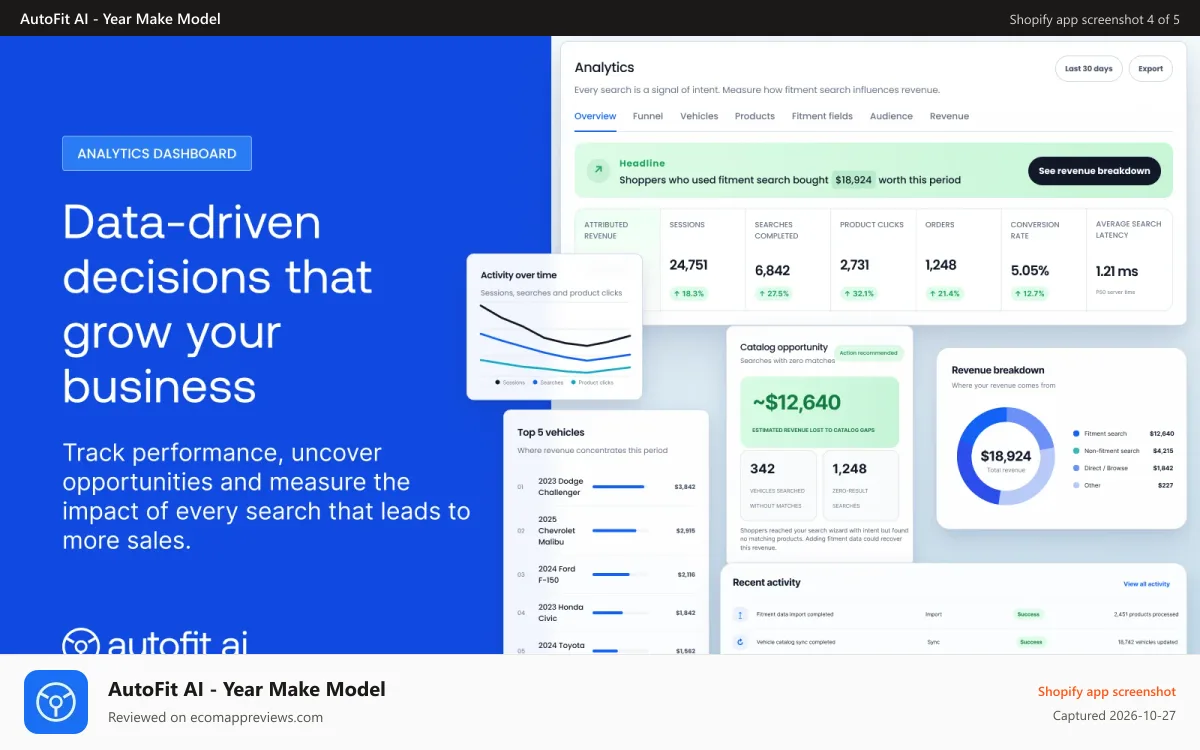The height and width of the screenshot is (750, 1200).
Task: Click the Sessions legend dot under activity chart
Action: click(x=498, y=382)
